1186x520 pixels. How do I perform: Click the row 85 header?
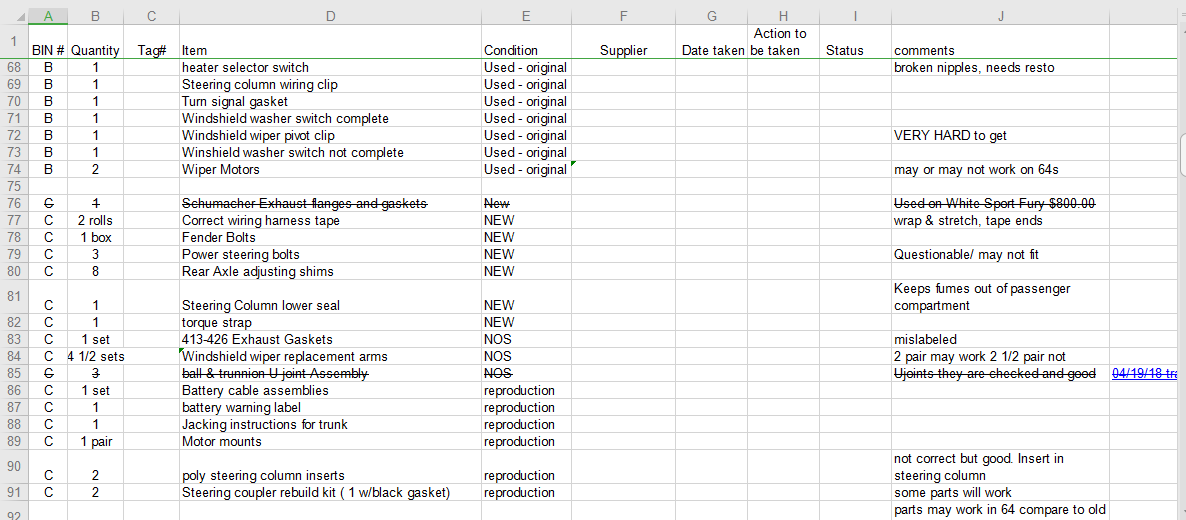click(x=14, y=374)
